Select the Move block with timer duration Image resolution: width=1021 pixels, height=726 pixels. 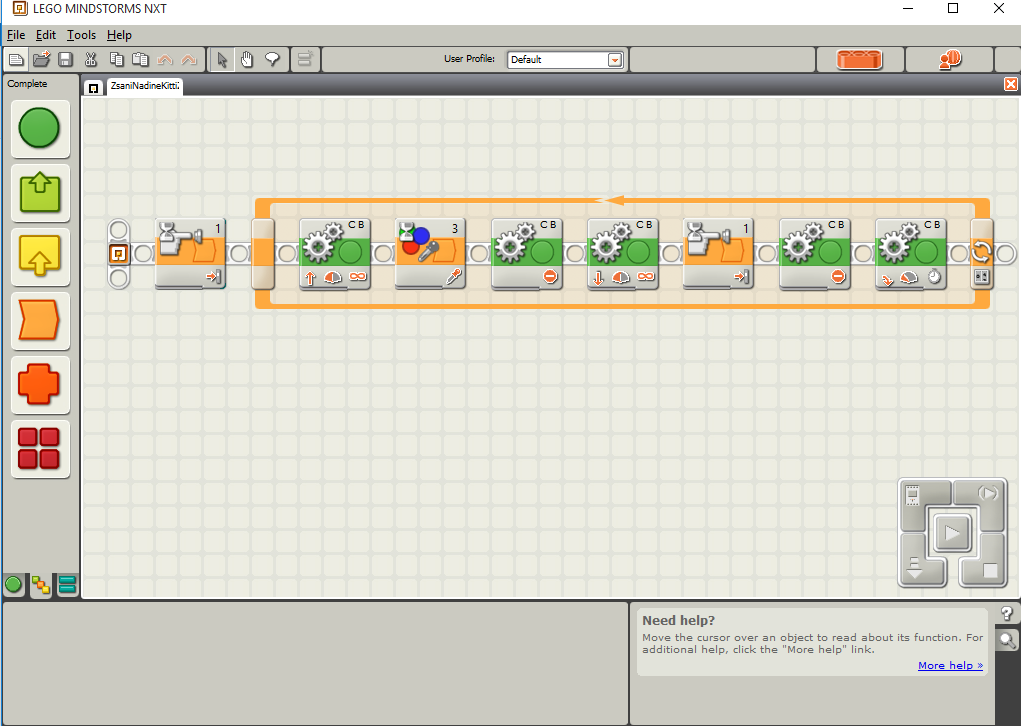point(910,253)
